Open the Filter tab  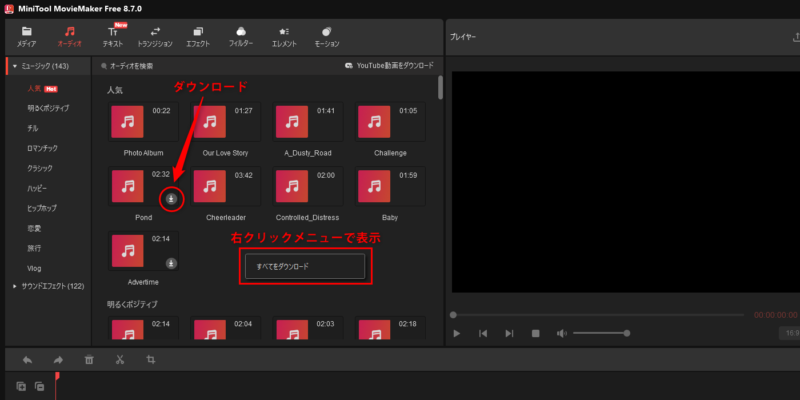(241, 37)
